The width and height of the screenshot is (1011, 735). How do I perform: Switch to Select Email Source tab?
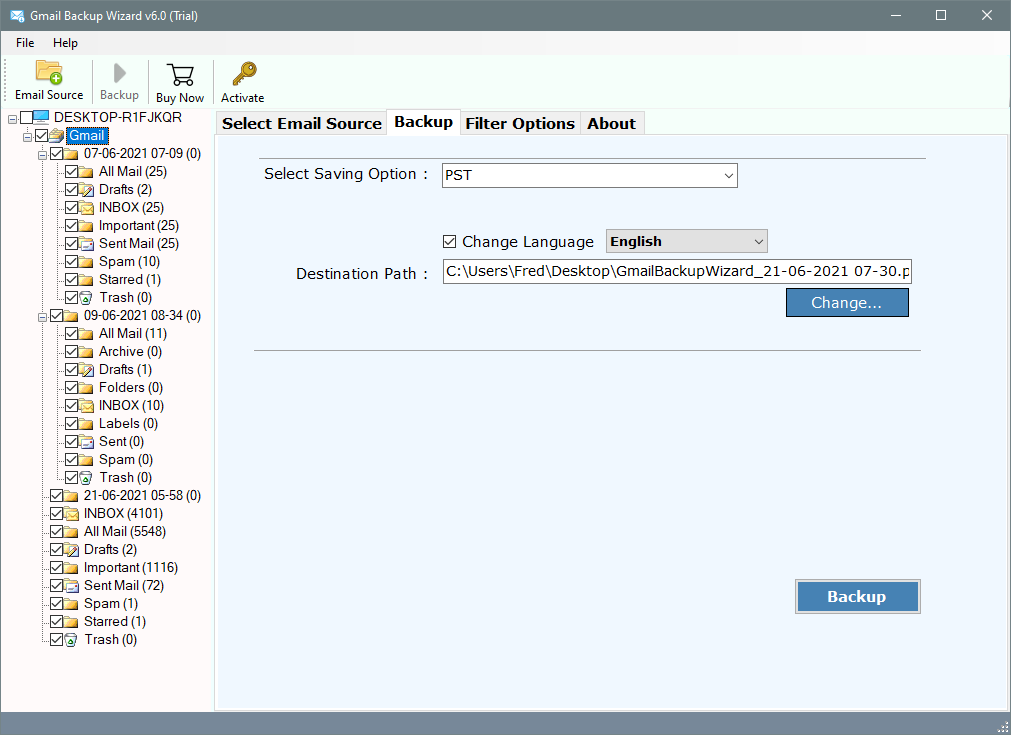click(x=302, y=123)
